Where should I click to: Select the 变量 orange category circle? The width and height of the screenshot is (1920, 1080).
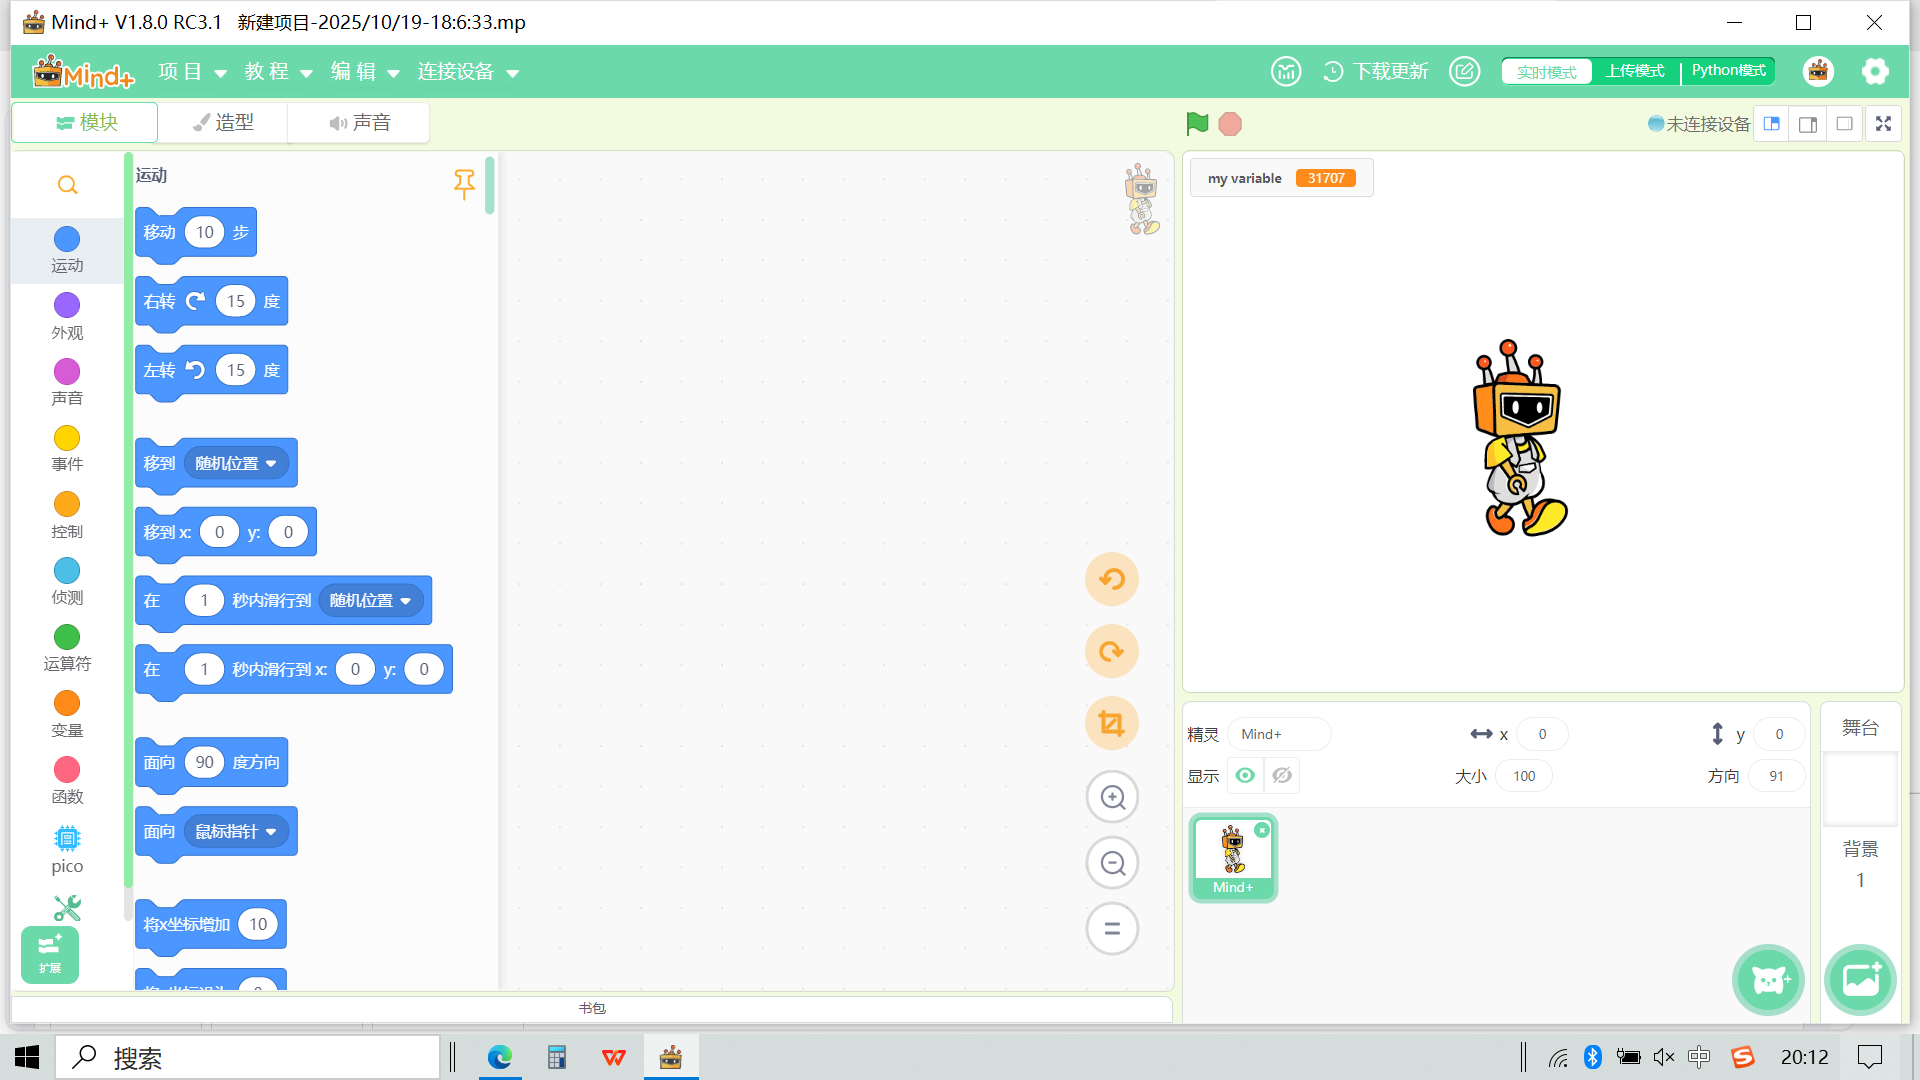tap(67, 704)
